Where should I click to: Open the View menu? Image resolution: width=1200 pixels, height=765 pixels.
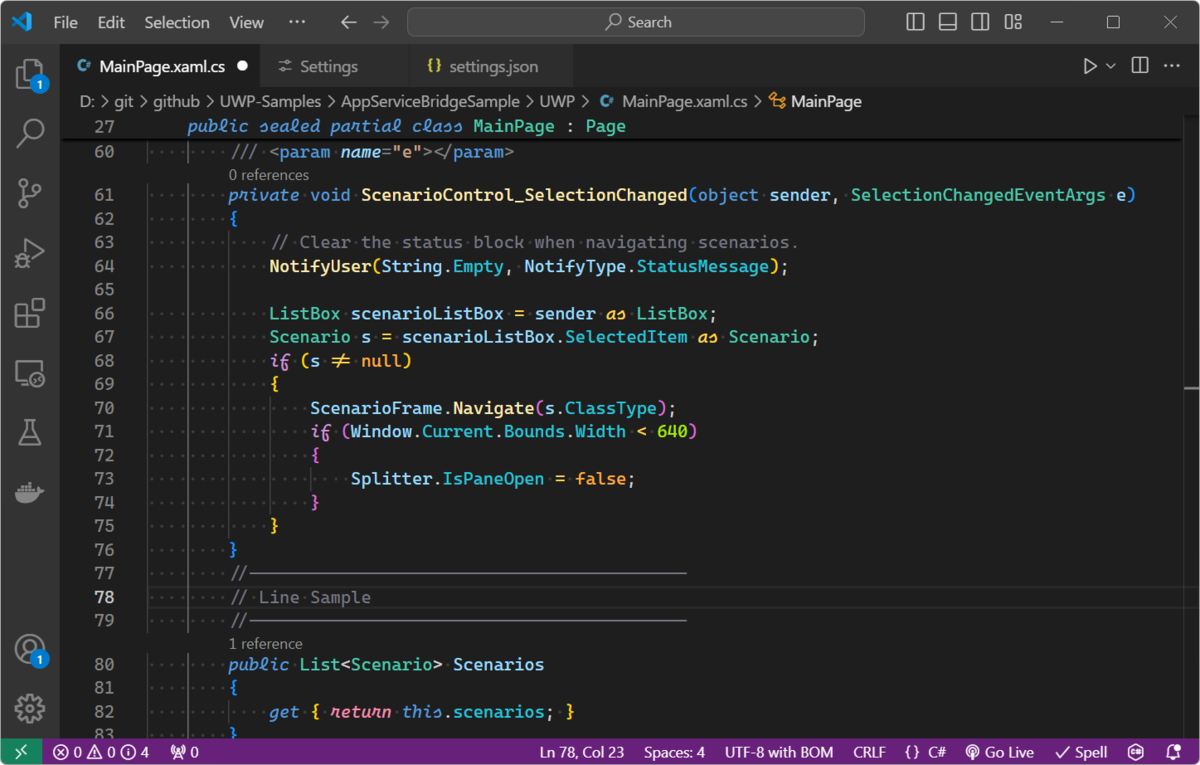[245, 22]
